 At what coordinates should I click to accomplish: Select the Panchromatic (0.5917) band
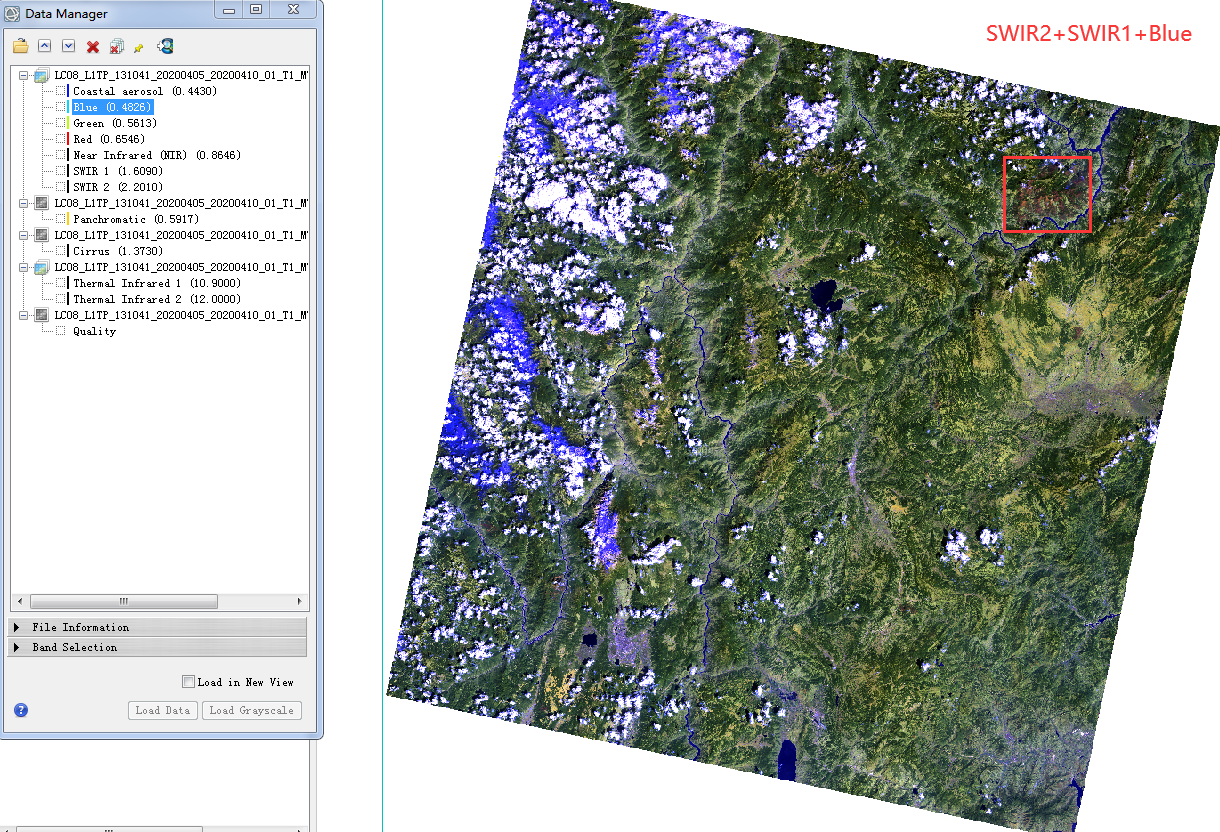136,219
